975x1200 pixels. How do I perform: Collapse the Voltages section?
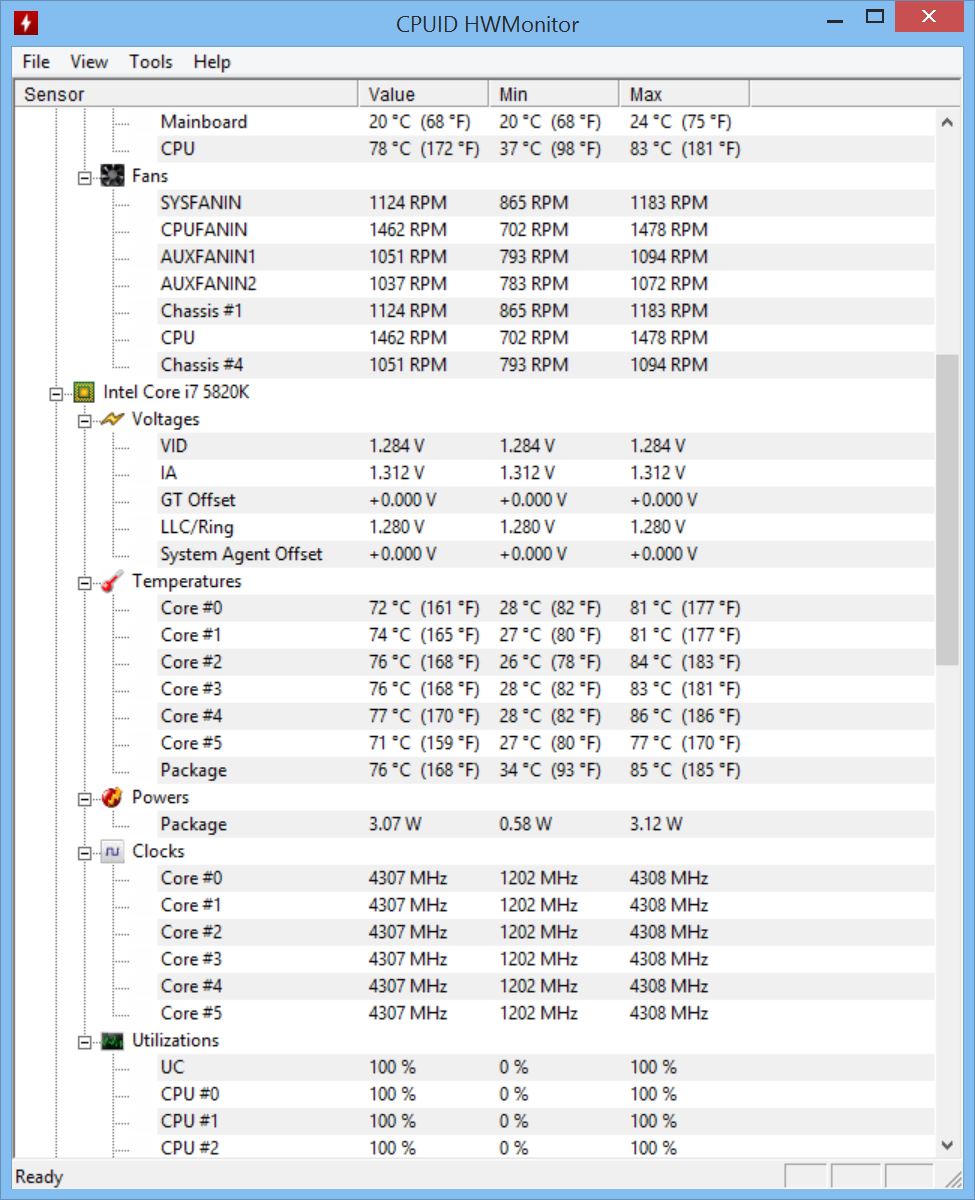point(85,420)
